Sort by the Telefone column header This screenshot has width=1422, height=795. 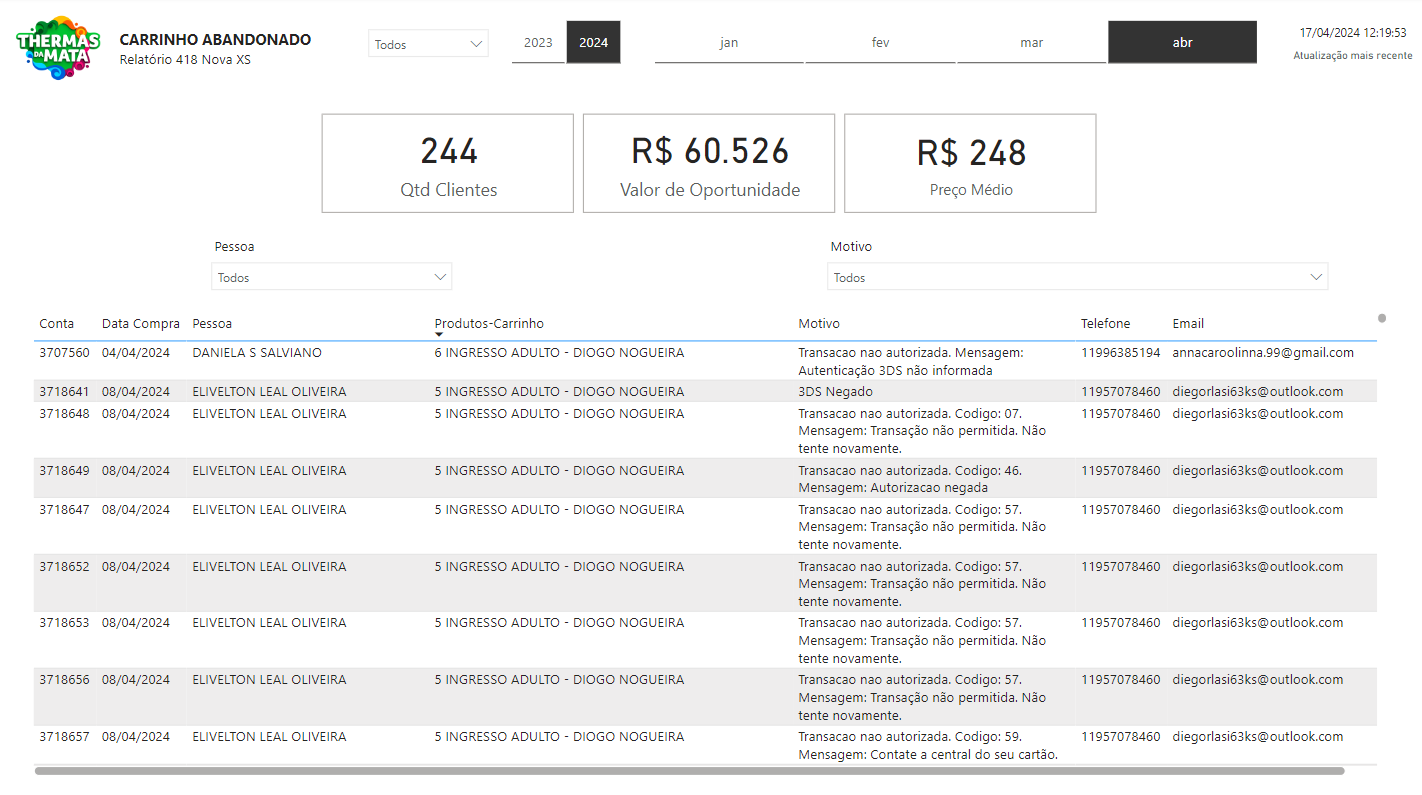point(1105,323)
